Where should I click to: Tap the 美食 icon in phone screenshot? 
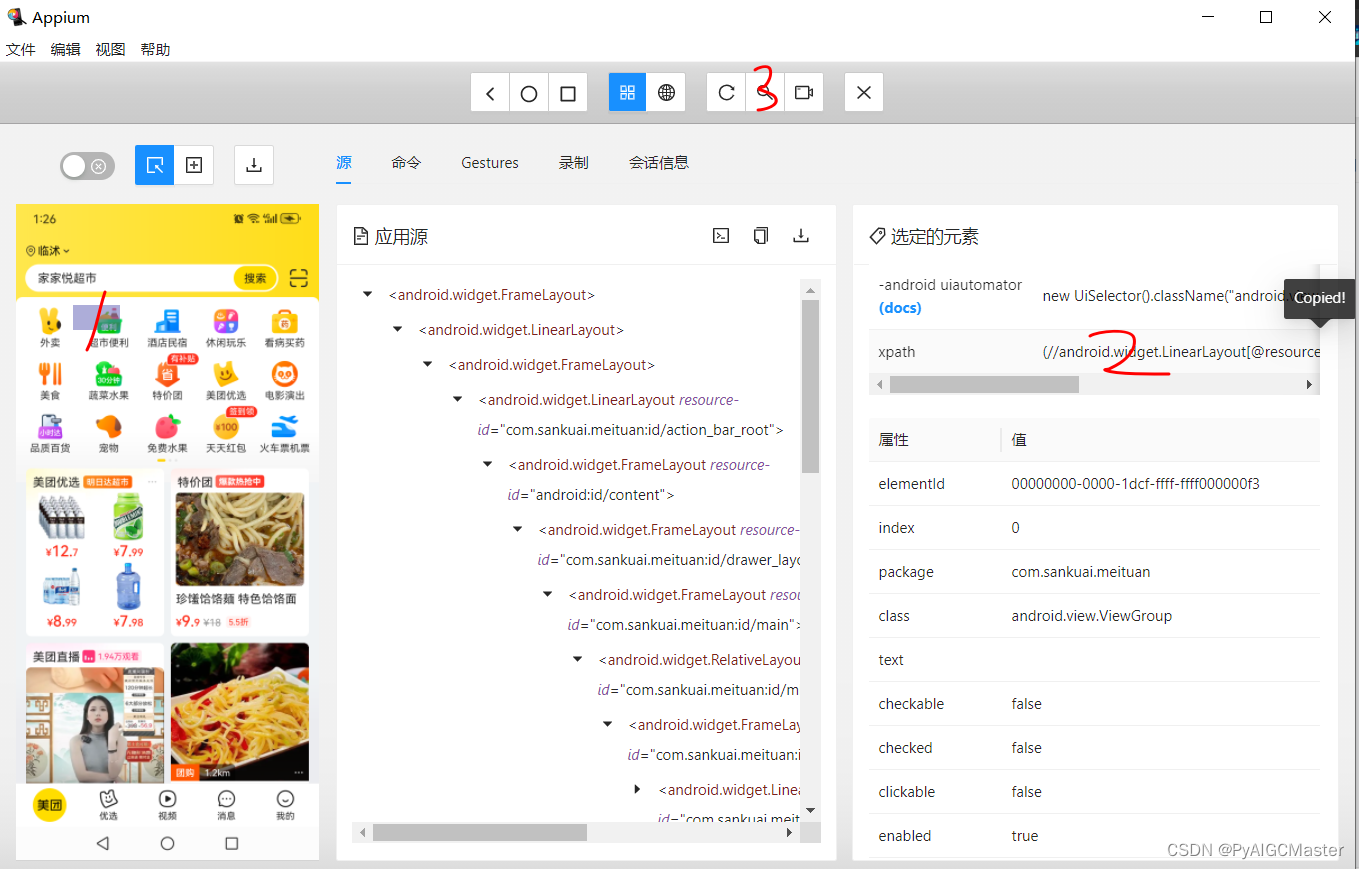50,381
